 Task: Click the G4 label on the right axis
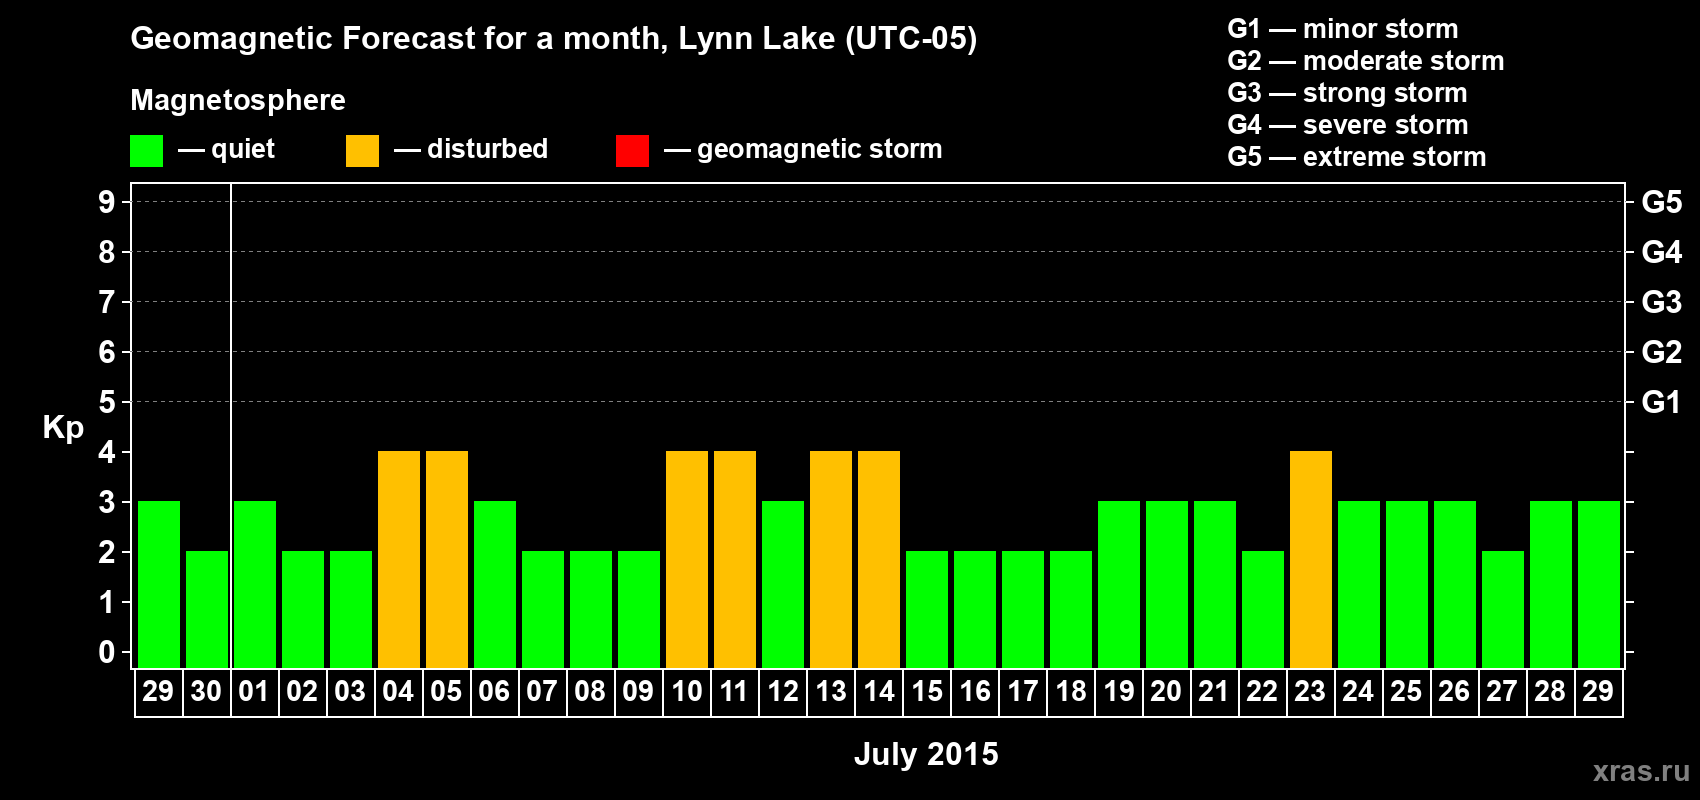point(1662,252)
